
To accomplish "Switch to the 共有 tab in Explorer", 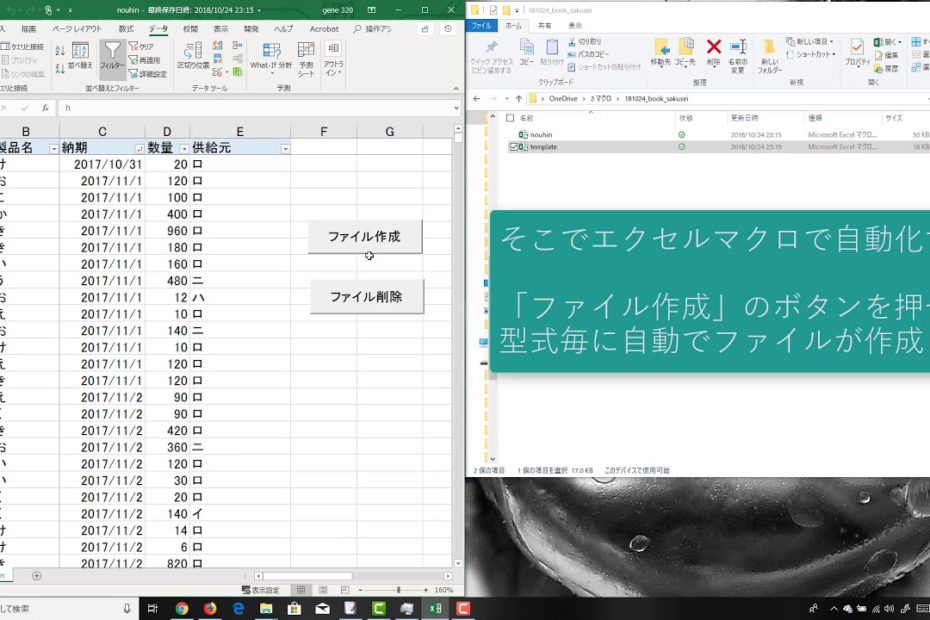I will pyautogui.click(x=544, y=25).
